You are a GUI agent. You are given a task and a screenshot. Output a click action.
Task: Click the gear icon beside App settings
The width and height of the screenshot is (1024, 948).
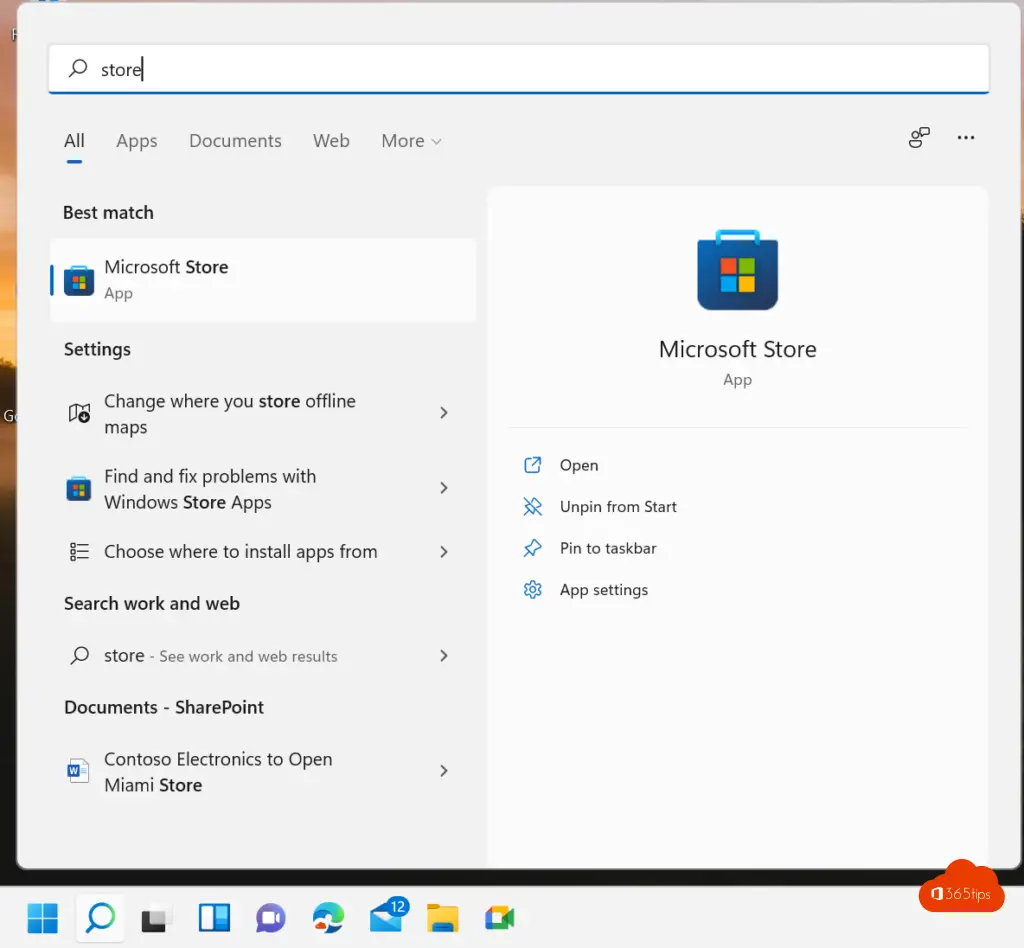532,590
